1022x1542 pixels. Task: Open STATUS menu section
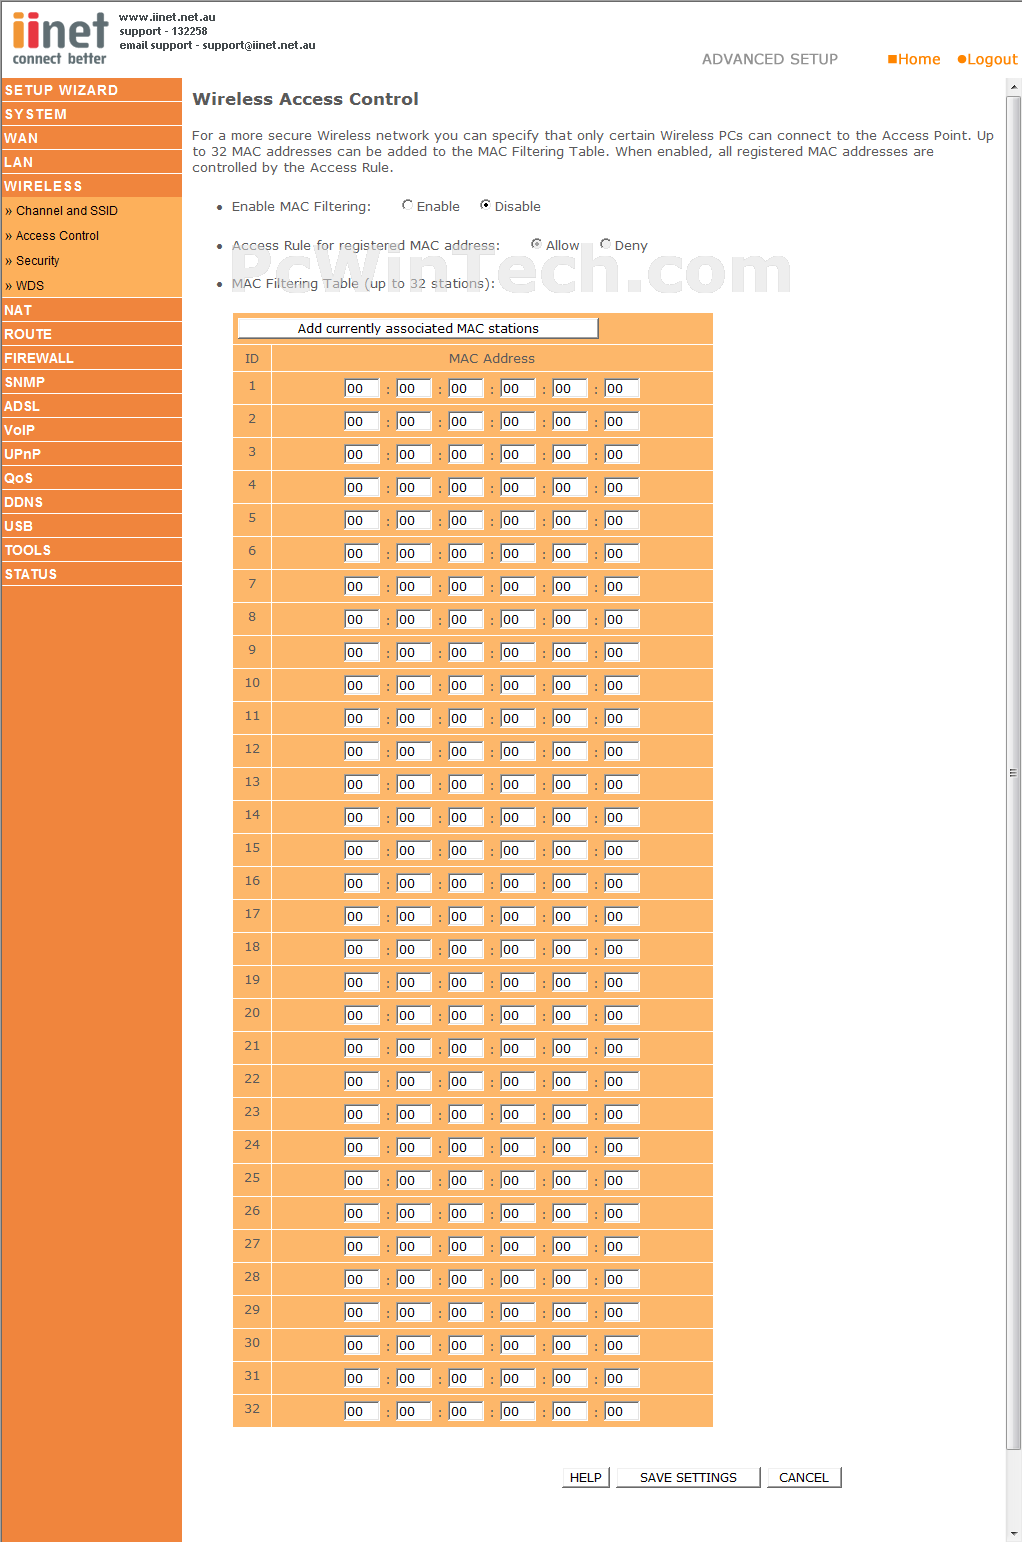[x=91, y=574]
